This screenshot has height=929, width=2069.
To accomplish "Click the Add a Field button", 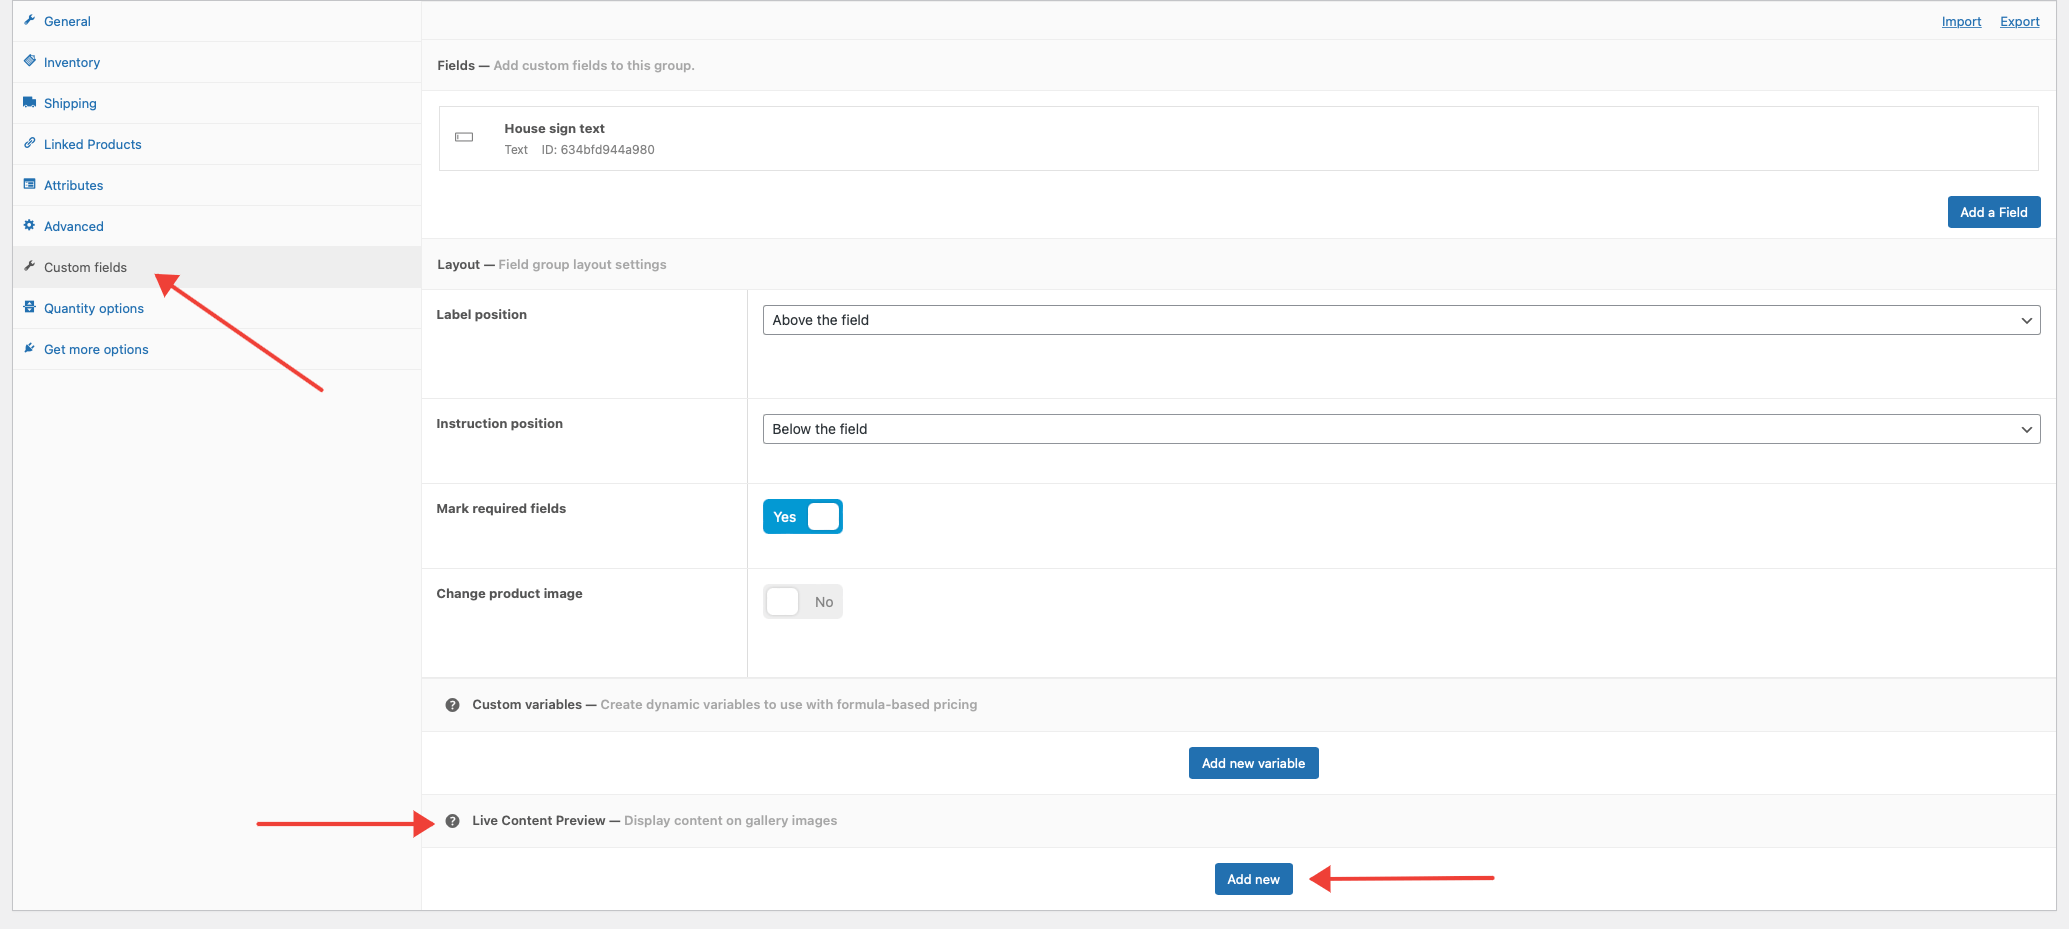I will coord(1994,212).
